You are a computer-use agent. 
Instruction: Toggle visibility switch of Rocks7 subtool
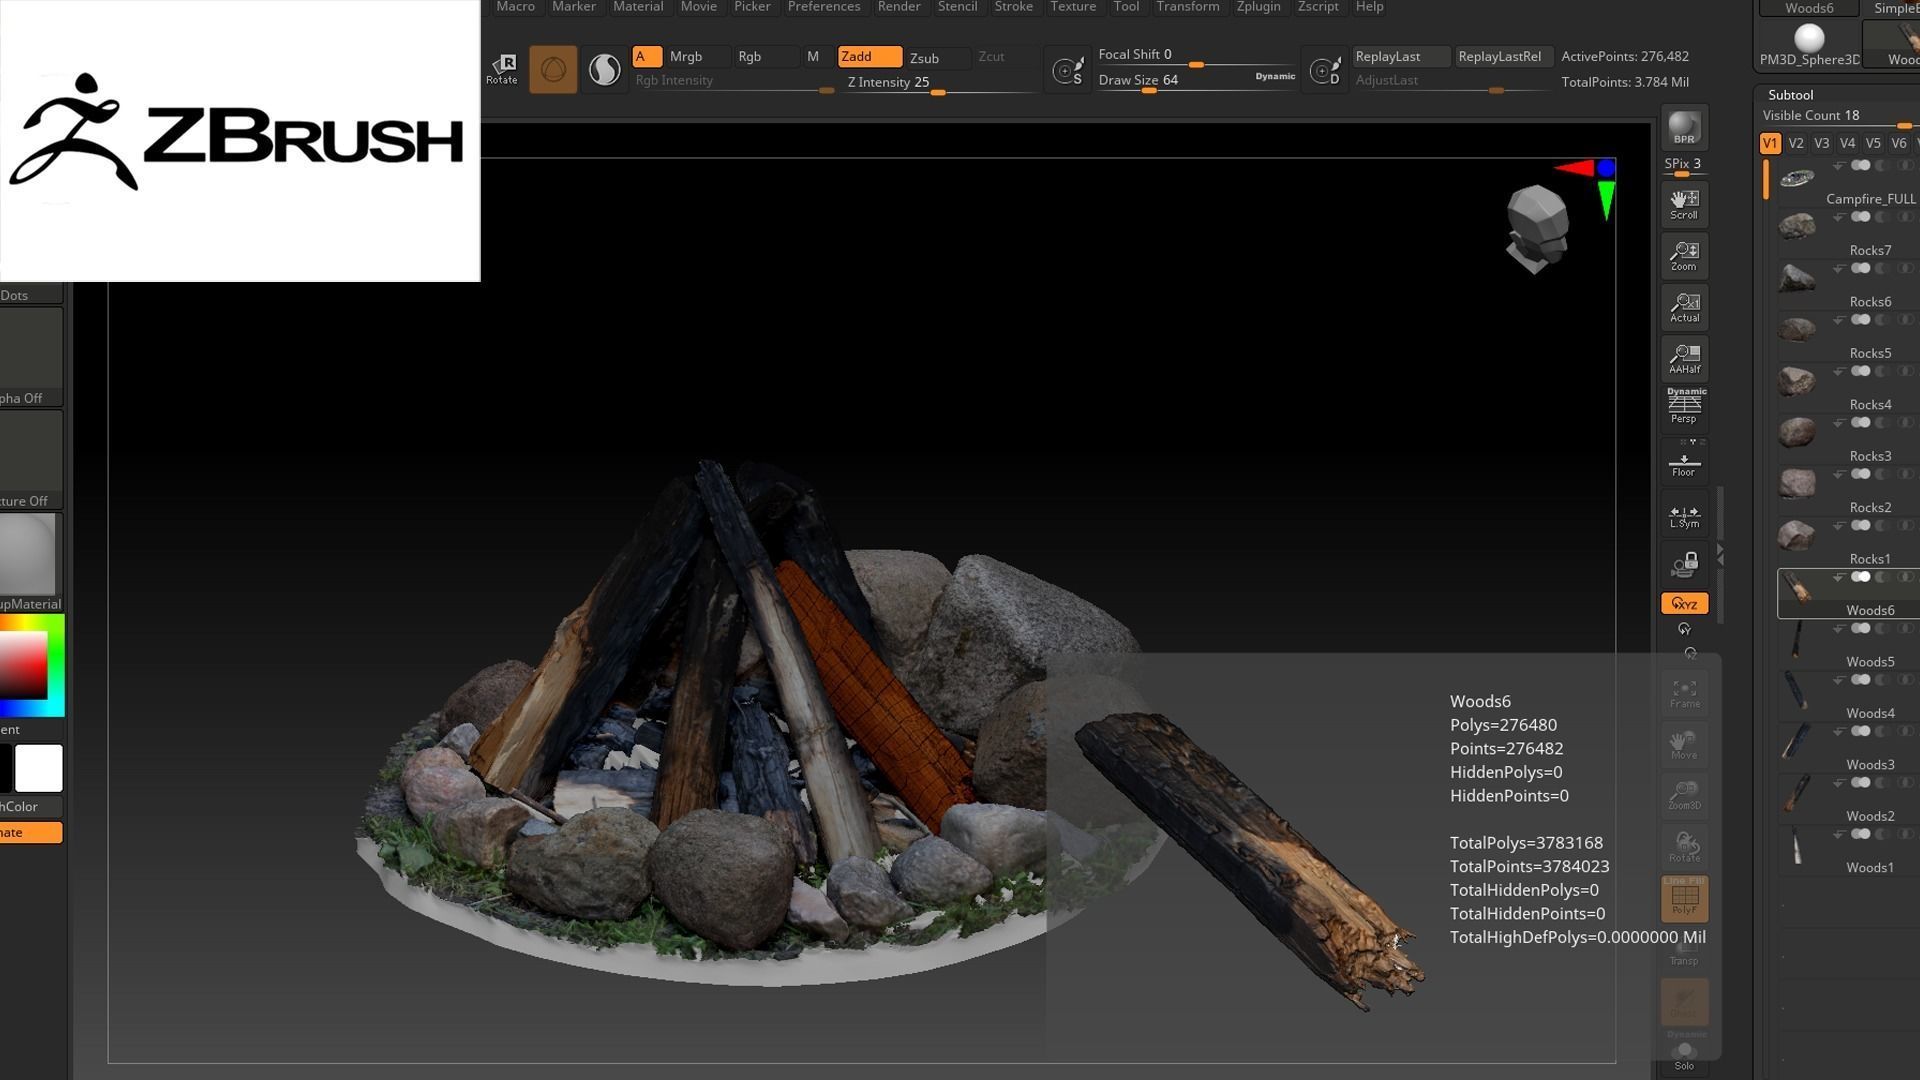click(1860, 216)
